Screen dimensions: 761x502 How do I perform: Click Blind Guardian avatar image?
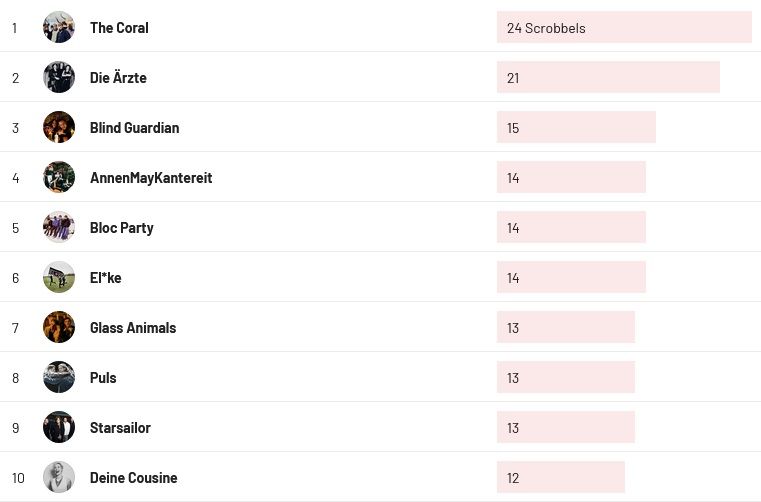coord(59,127)
